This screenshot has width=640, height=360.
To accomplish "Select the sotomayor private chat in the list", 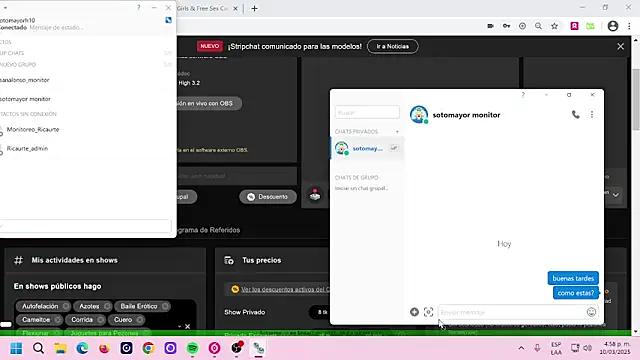I will point(367,148).
